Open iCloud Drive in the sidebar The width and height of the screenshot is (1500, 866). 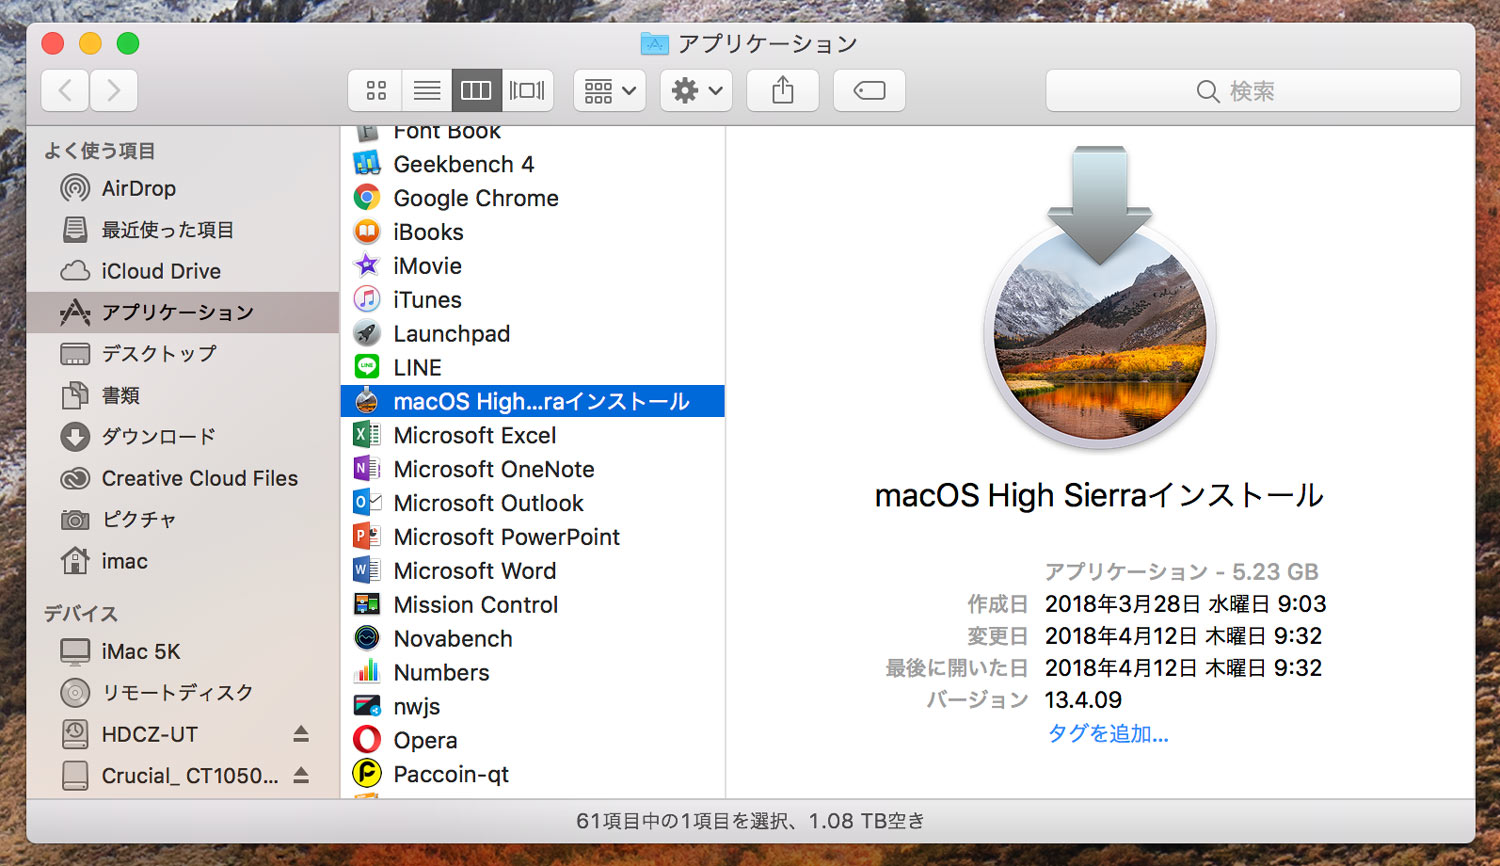[x=183, y=271]
